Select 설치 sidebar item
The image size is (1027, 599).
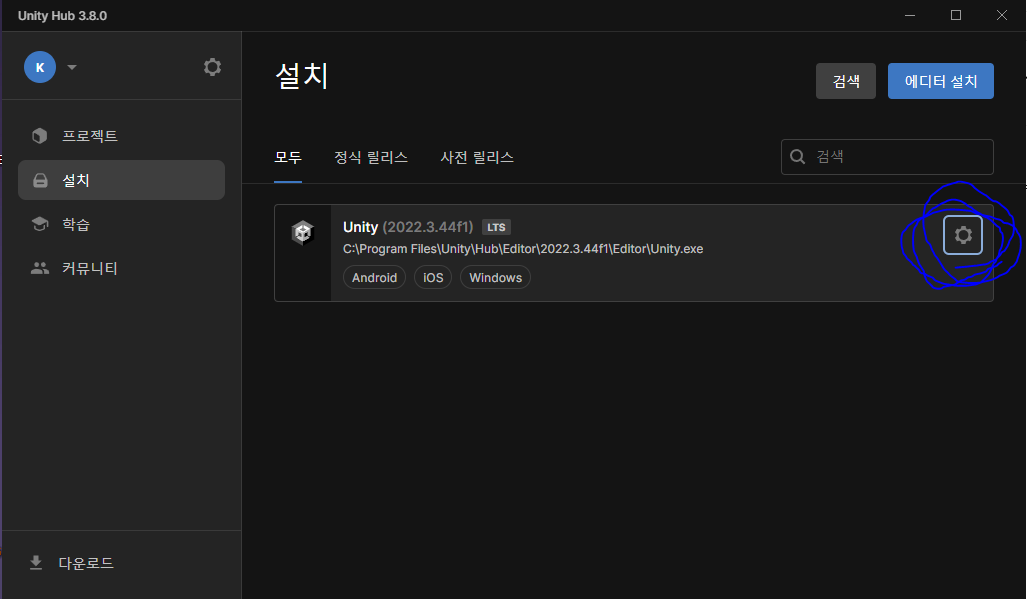[121, 180]
